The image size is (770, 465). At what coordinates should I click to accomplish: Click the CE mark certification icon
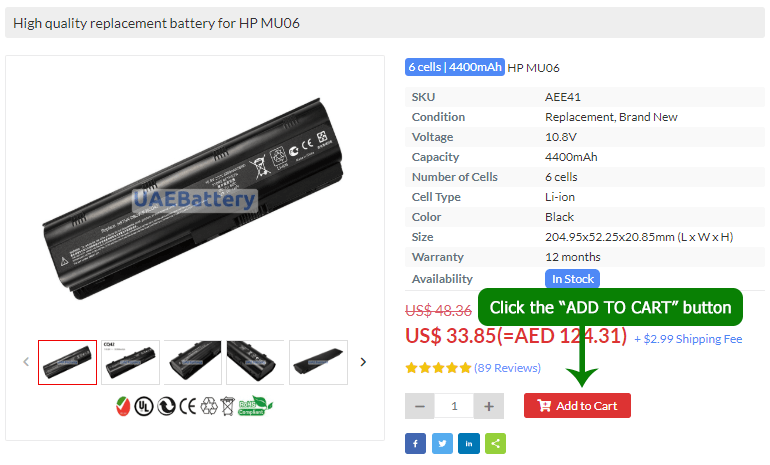(188, 407)
